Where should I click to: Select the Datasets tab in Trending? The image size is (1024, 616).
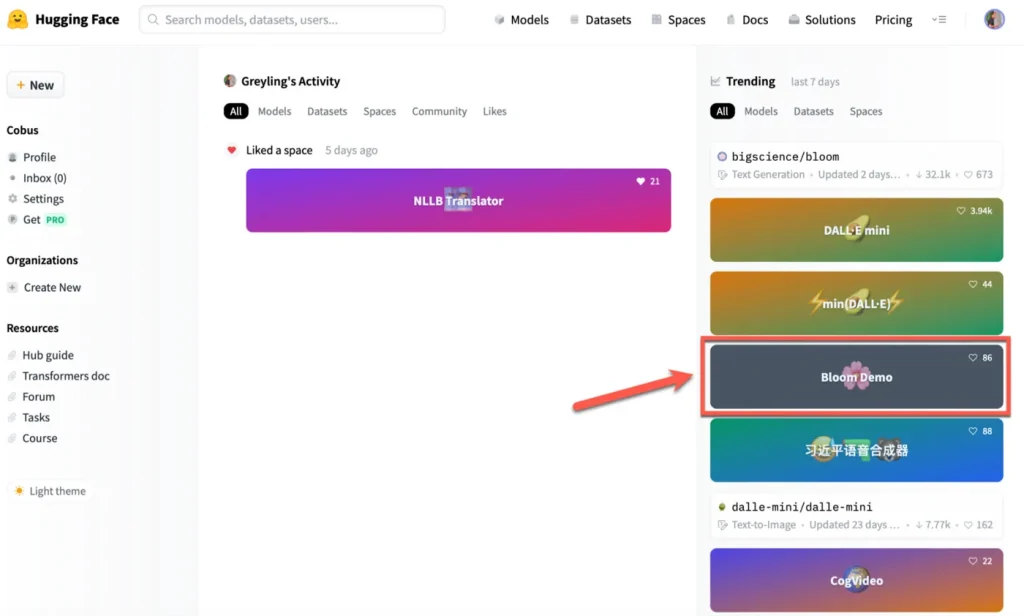point(814,111)
